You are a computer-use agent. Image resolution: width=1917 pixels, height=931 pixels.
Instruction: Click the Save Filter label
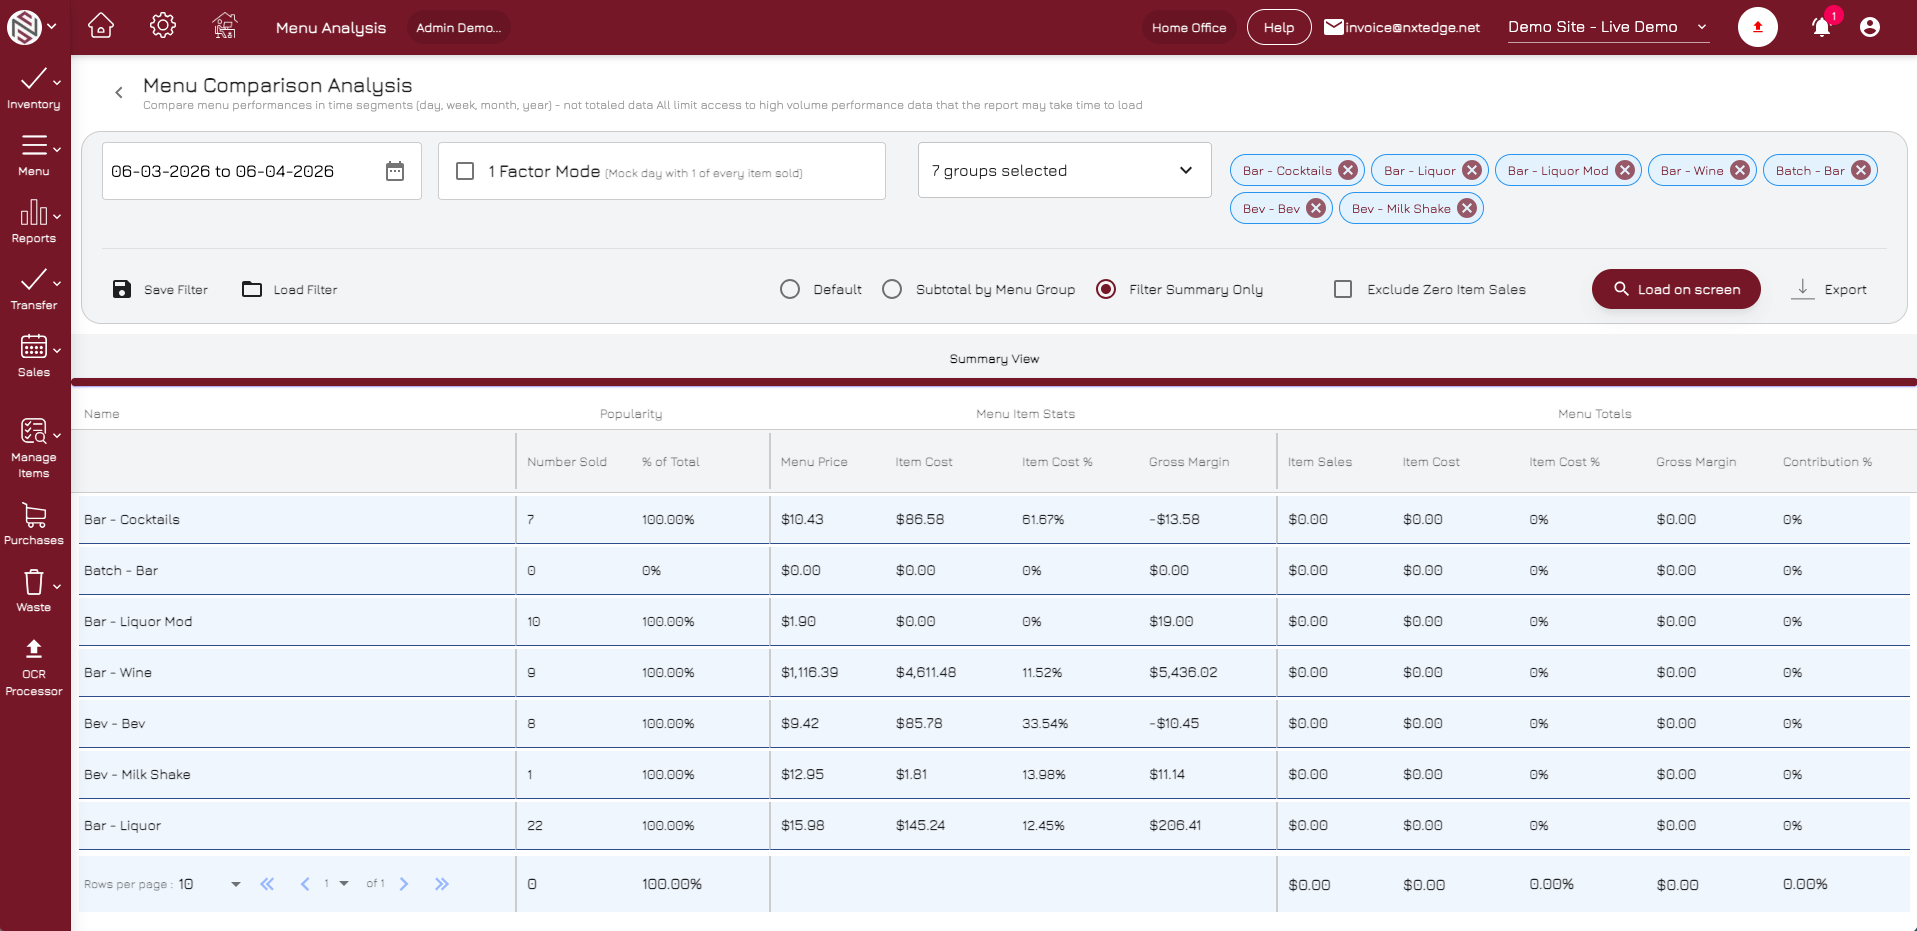coord(176,290)
